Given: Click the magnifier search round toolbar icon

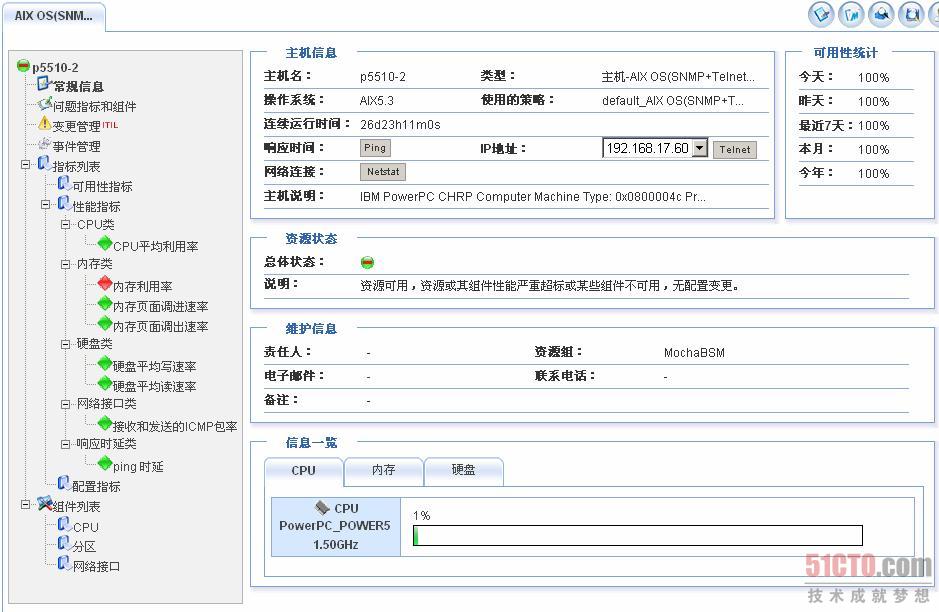Looking at the screenshot, I should coord(881,14).
